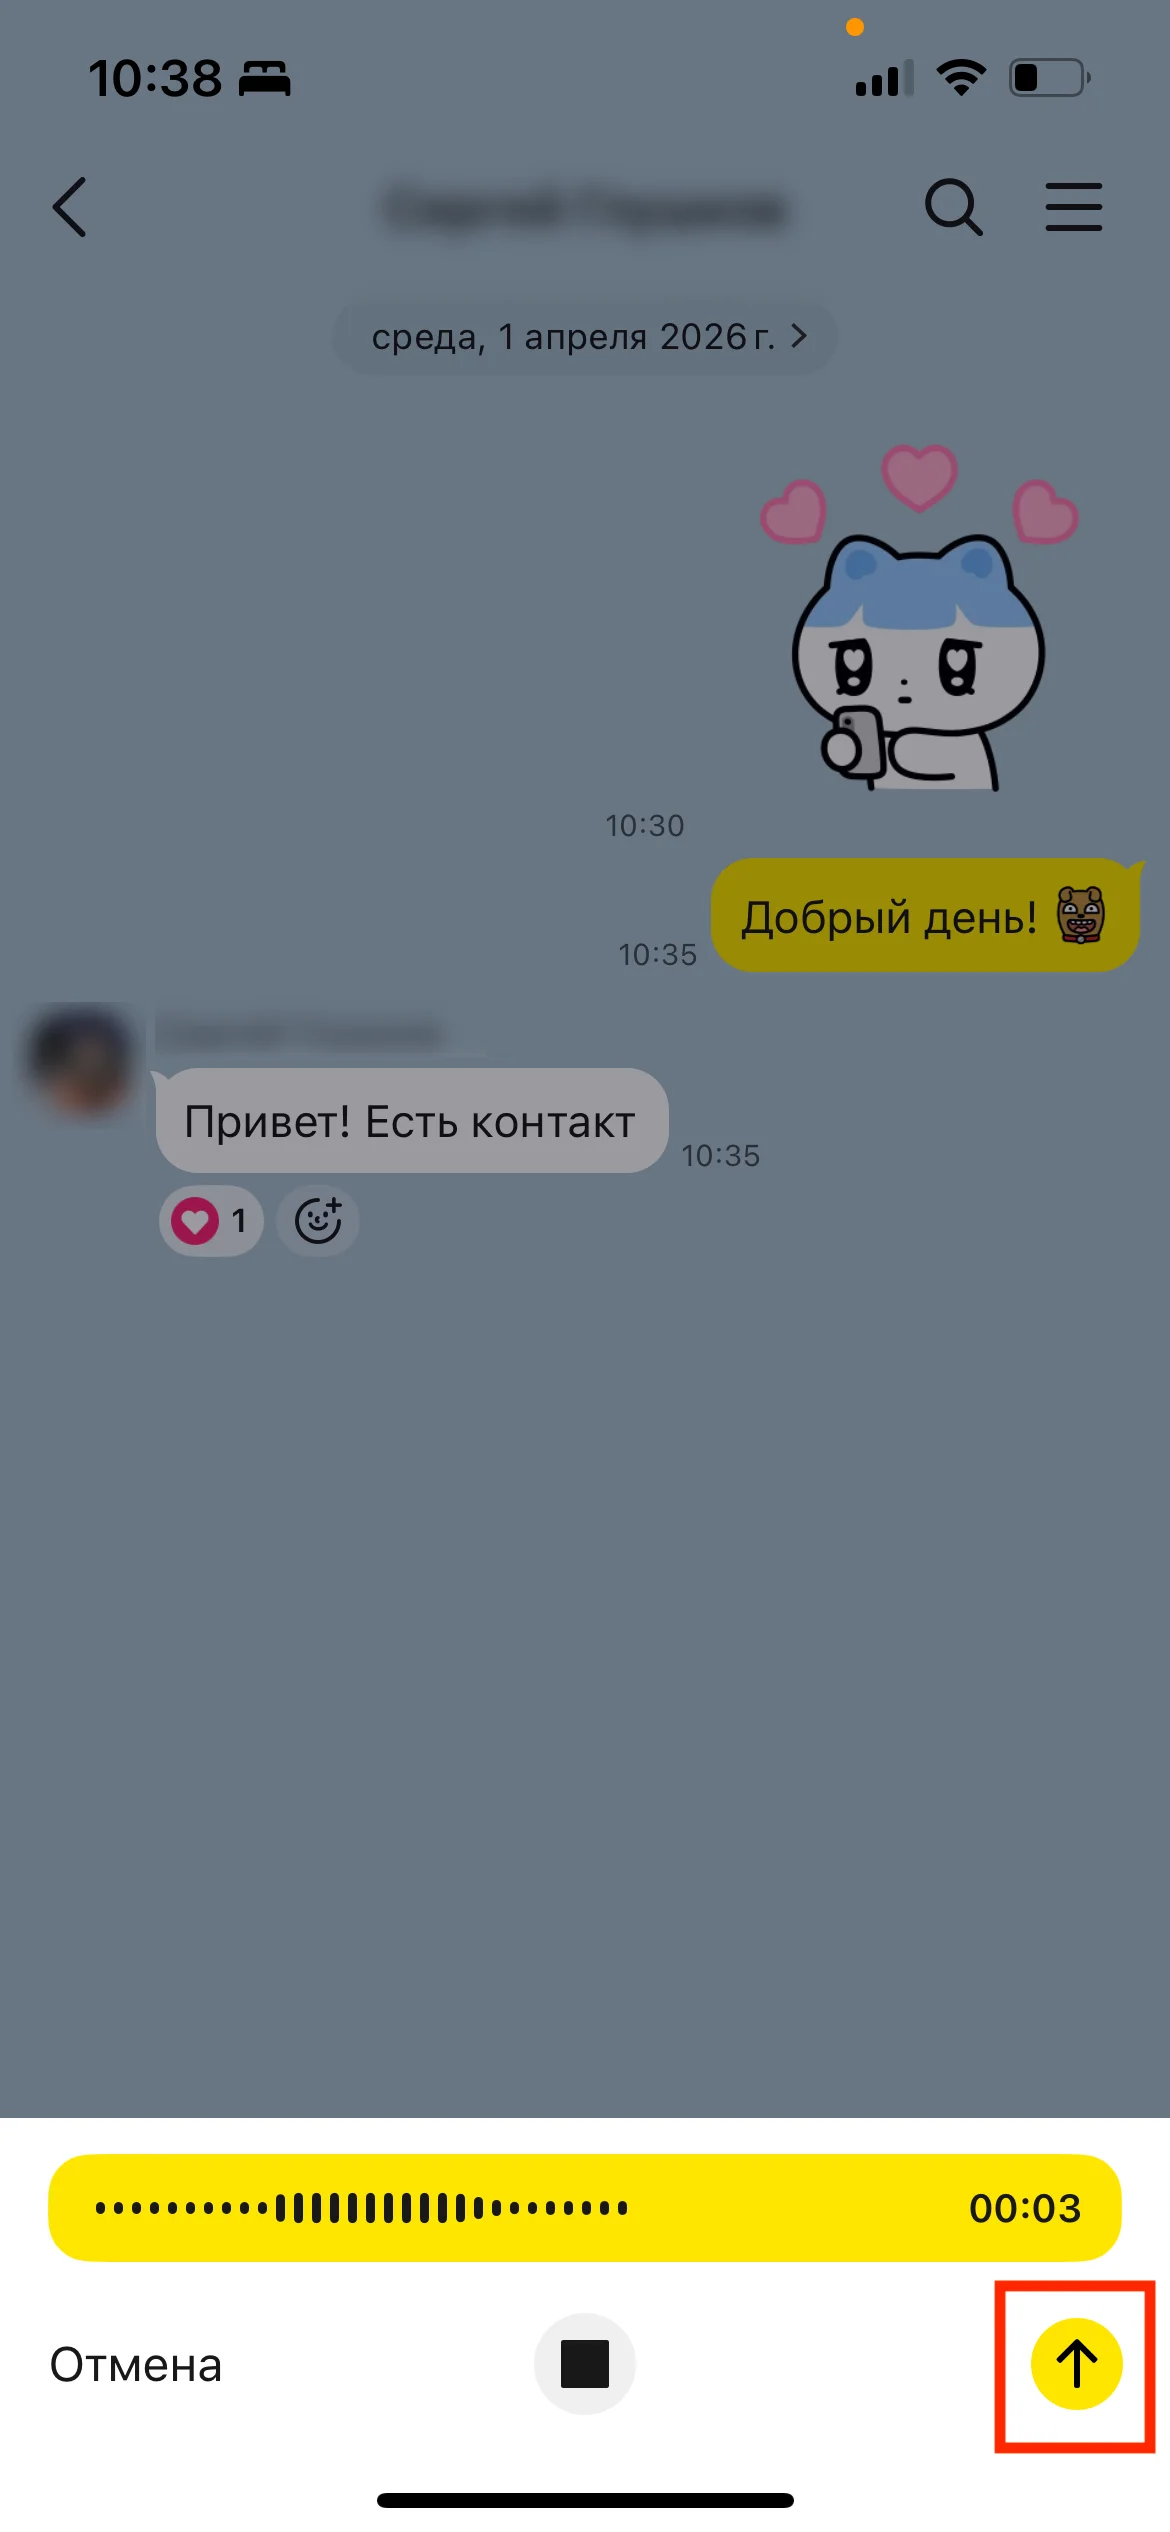
Task: Tap the Добрый день! message bubble
Action: 925,915
